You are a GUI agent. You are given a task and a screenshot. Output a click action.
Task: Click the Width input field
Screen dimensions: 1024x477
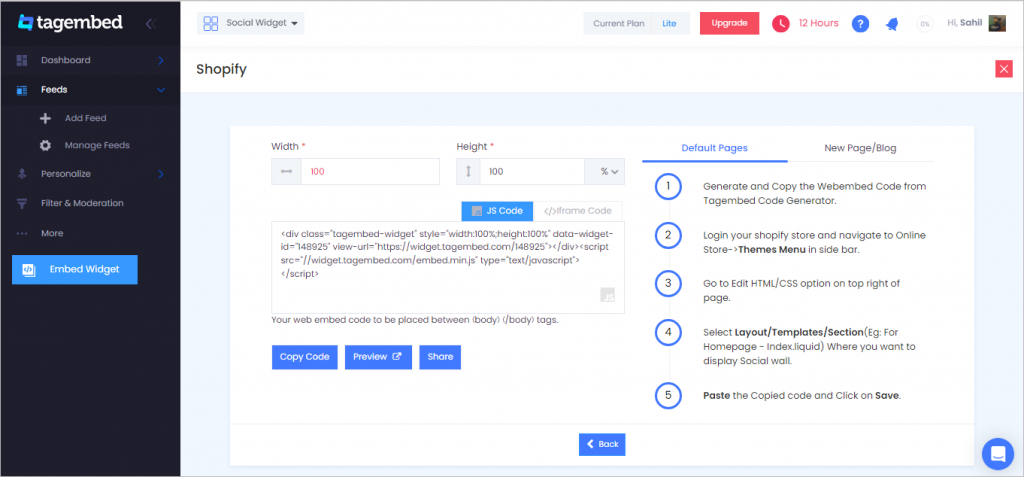click(x=370, y=171)
